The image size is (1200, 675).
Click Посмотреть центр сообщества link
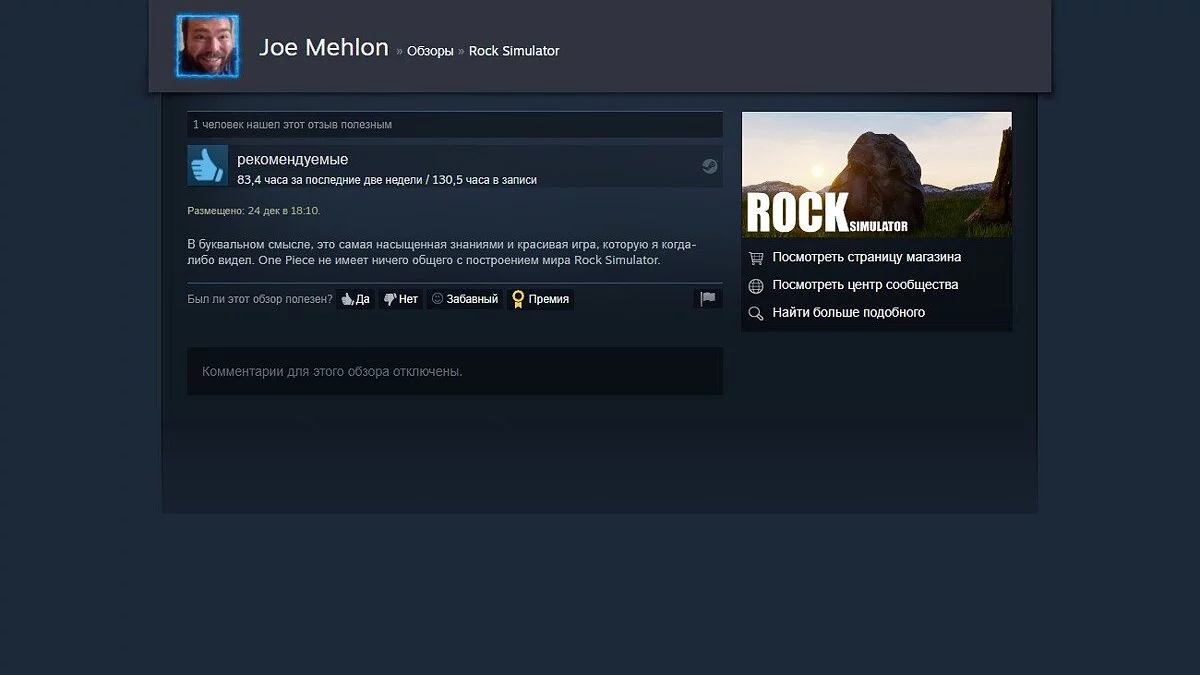pyautogui.click(x=865, y=285)
